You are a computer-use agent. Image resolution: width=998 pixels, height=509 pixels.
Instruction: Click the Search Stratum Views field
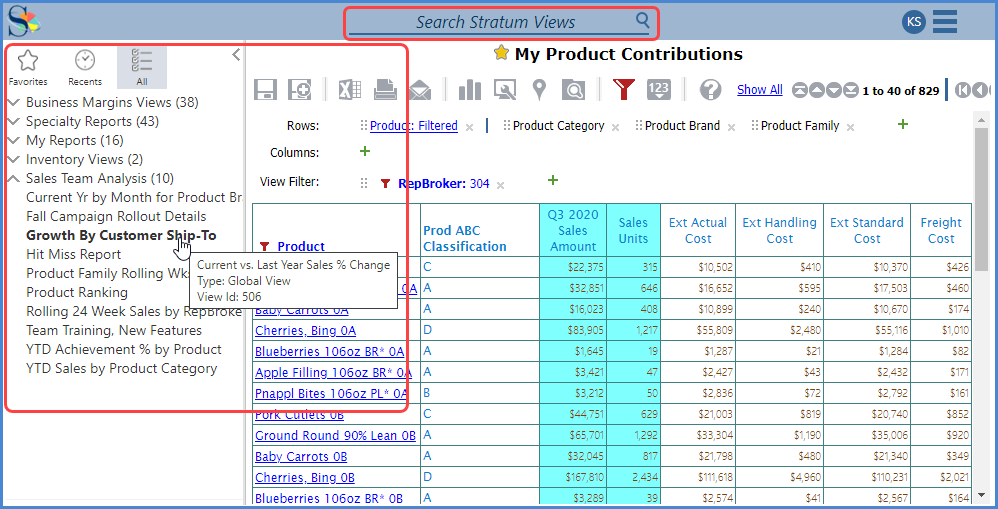(x=495, y=22)
